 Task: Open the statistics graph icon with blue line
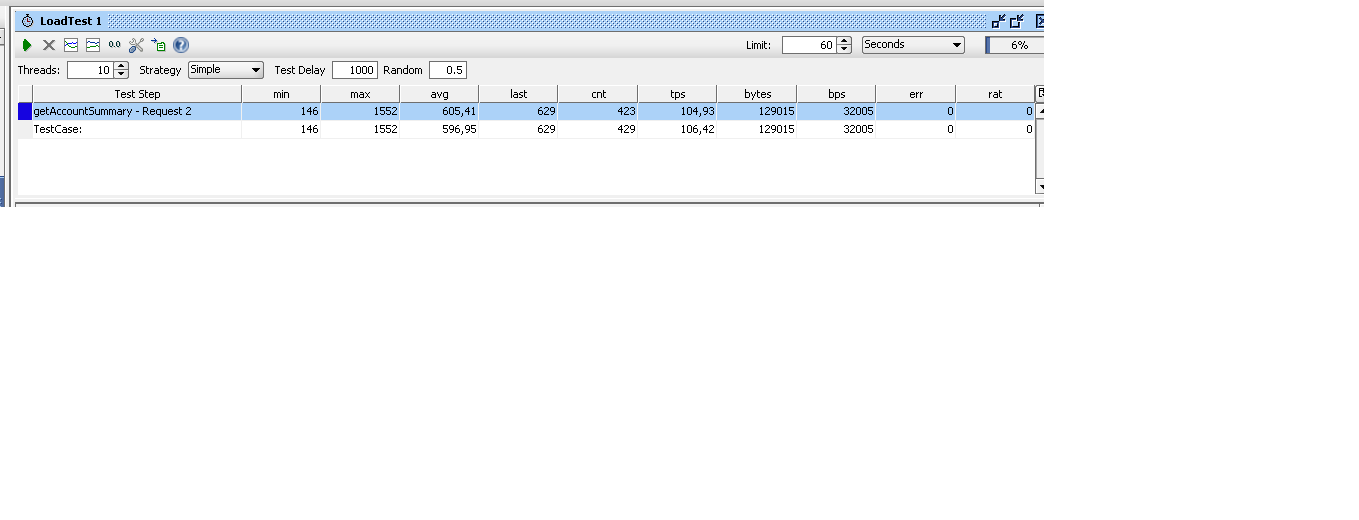pyautogui.click(x=71, y=45)
